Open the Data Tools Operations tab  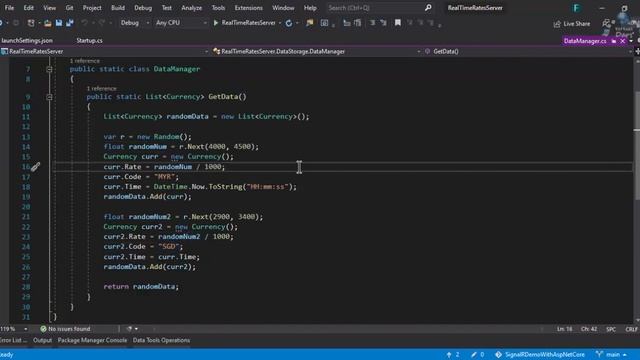[161, 340]
